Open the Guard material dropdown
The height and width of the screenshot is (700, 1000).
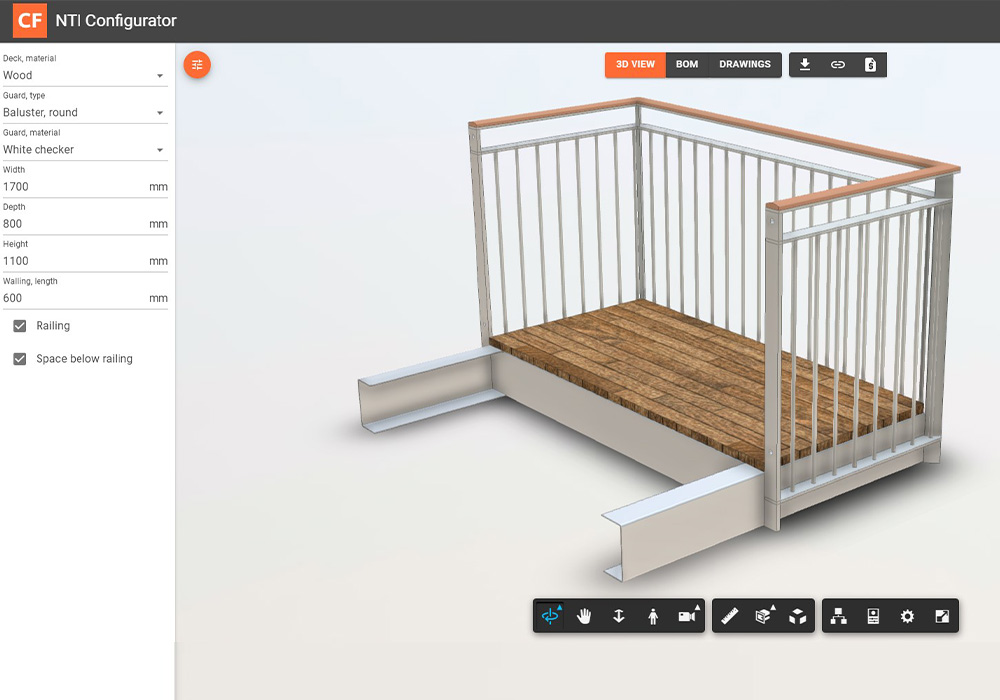pyautogui.click(x=84, y=150)
